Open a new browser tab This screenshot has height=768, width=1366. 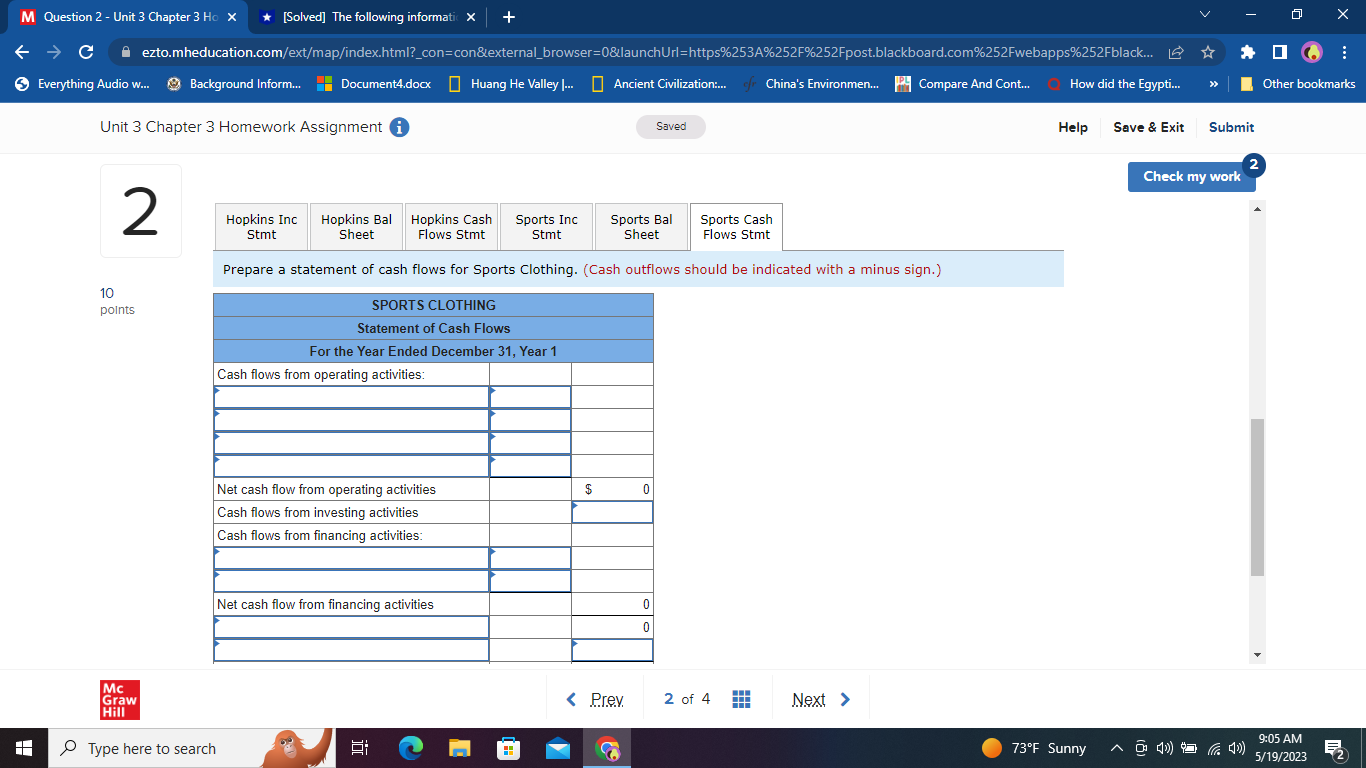coord(509,17)
